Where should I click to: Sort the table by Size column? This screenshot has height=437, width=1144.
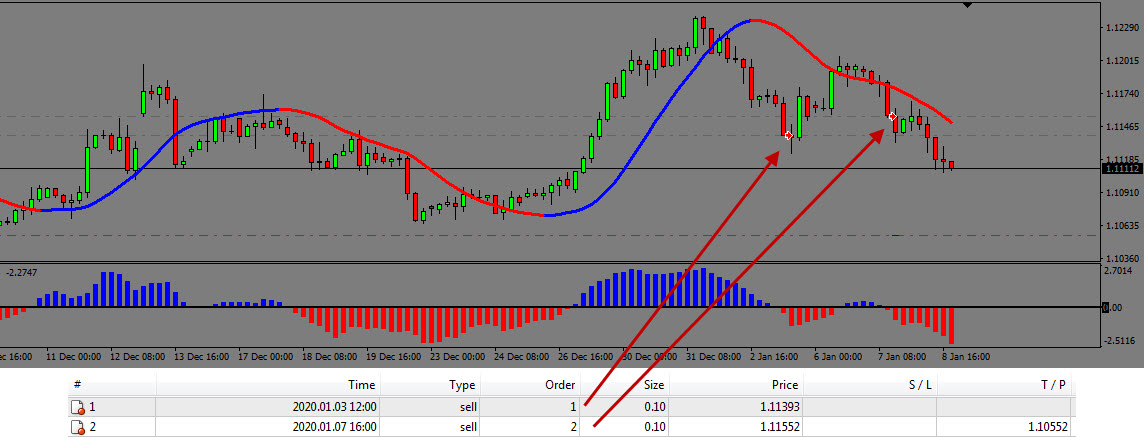click(x=653, y=385)
